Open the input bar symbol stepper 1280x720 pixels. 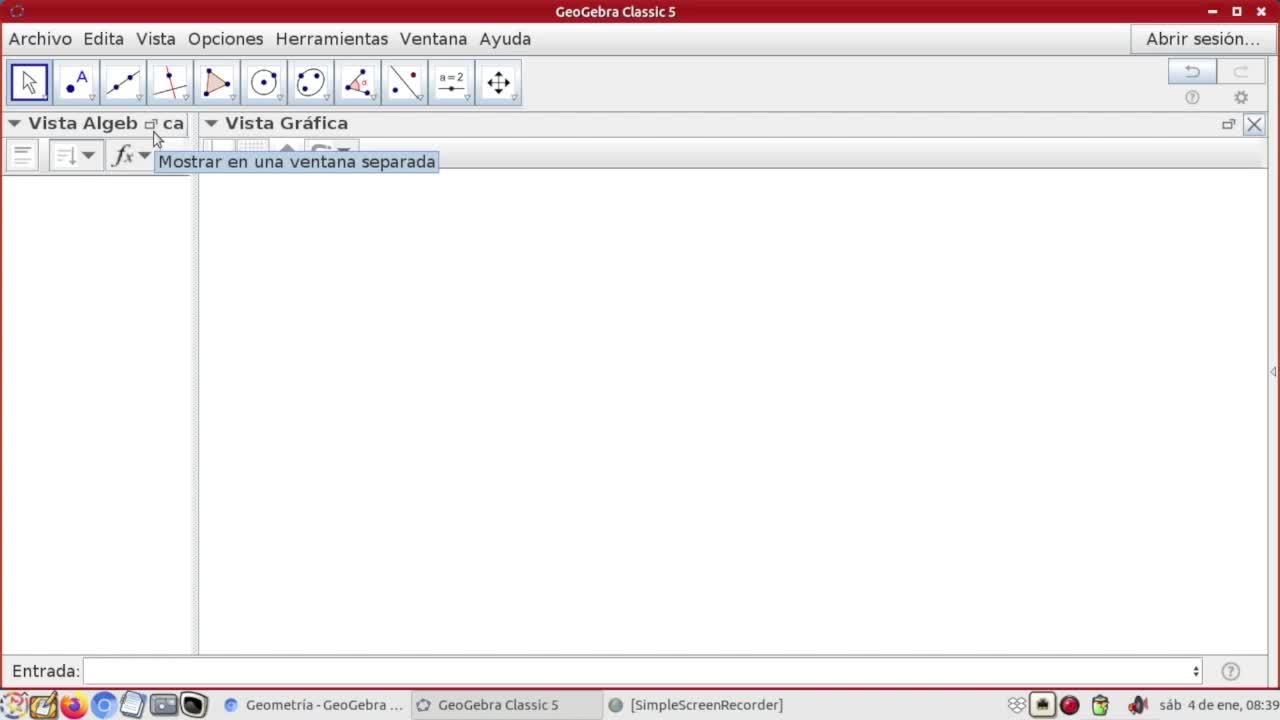tap(1196, 671)
